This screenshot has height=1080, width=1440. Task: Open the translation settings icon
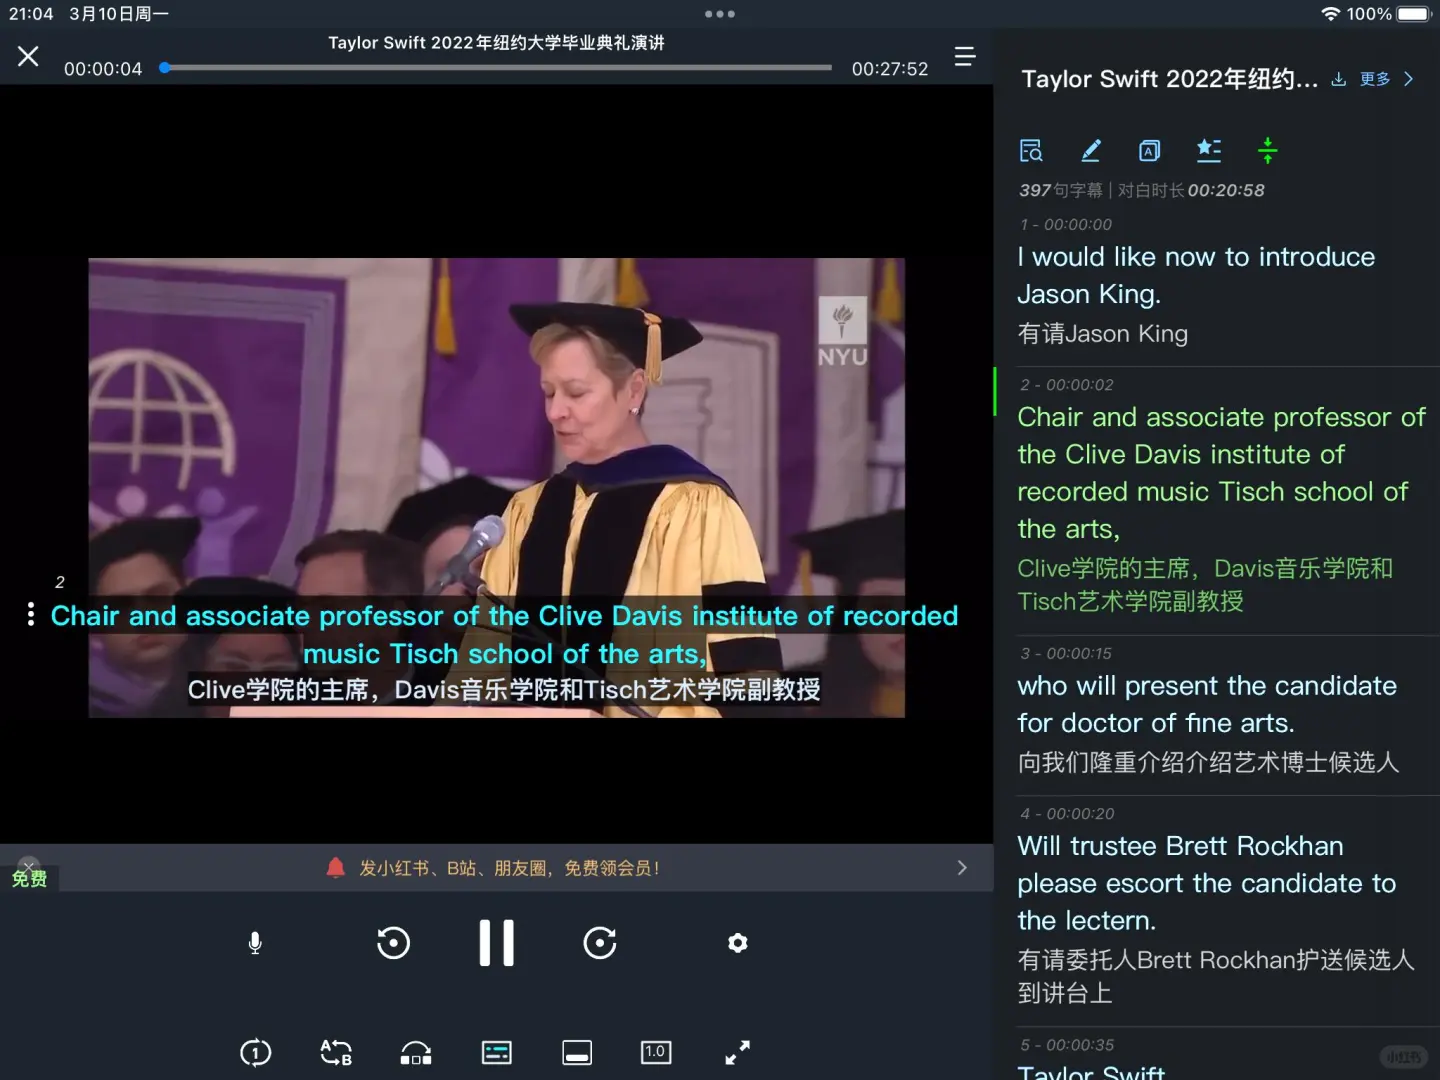(x=1149, y=150)
